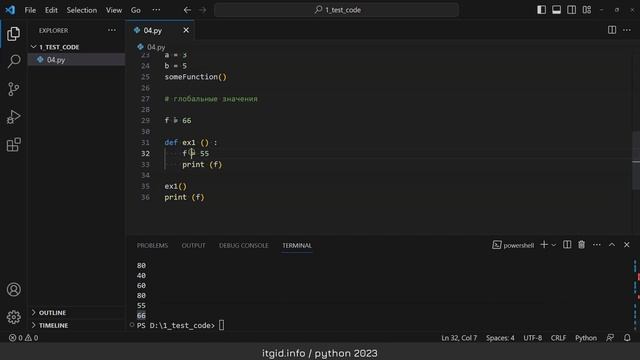640x360 pixels.
Task: Switch to the PROBLEMS panel tab
Action: (x=152, y=245)
